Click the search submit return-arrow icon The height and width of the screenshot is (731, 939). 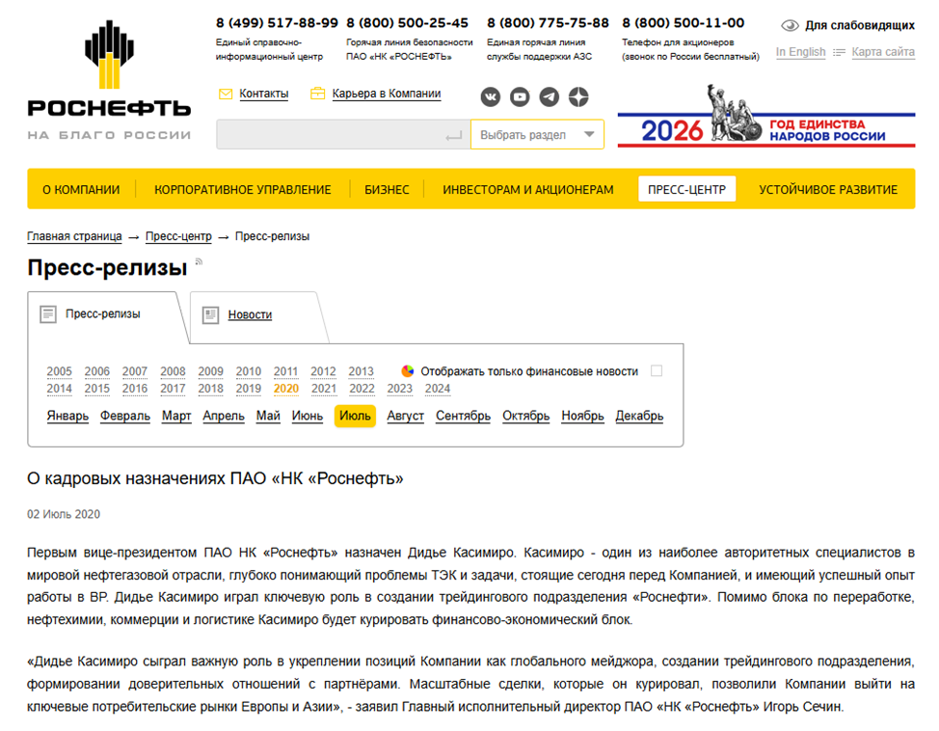(454, 137)
